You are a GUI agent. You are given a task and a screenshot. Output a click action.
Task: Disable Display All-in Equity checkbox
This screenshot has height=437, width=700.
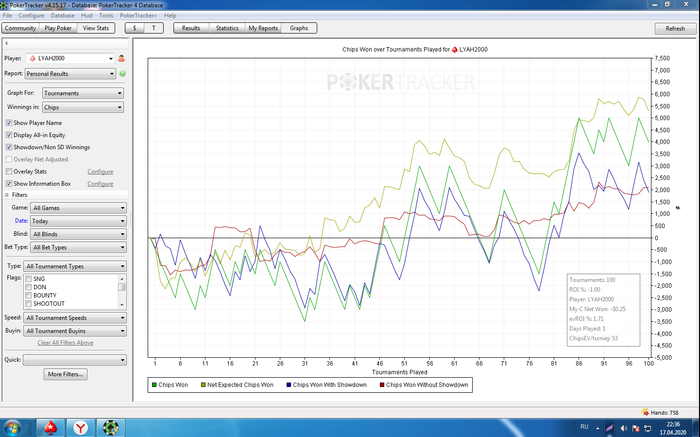pyautogui.click(x=10, y=134)
